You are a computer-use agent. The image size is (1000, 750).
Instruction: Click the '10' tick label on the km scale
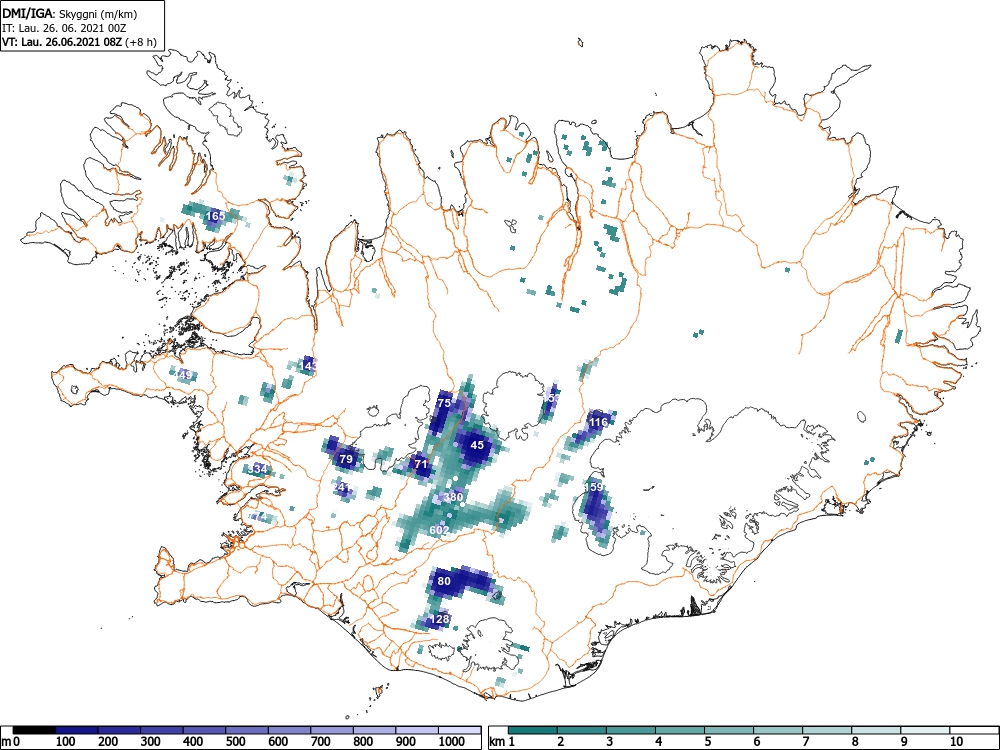tap(955, 741)
